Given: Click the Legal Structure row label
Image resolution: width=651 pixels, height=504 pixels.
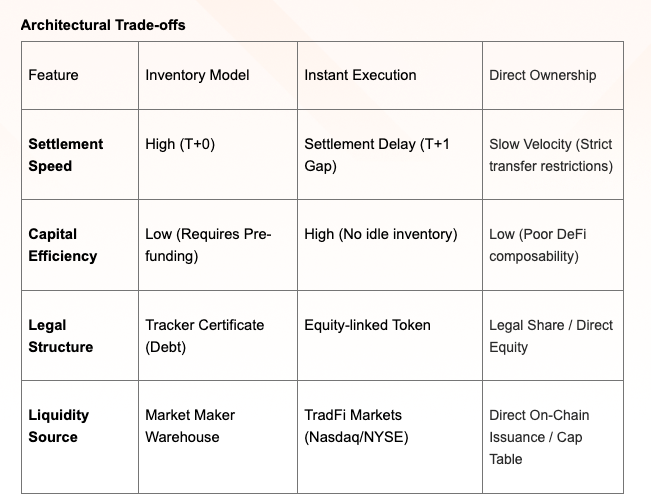Looking at the screenshot, I should (x=80, y=335).
